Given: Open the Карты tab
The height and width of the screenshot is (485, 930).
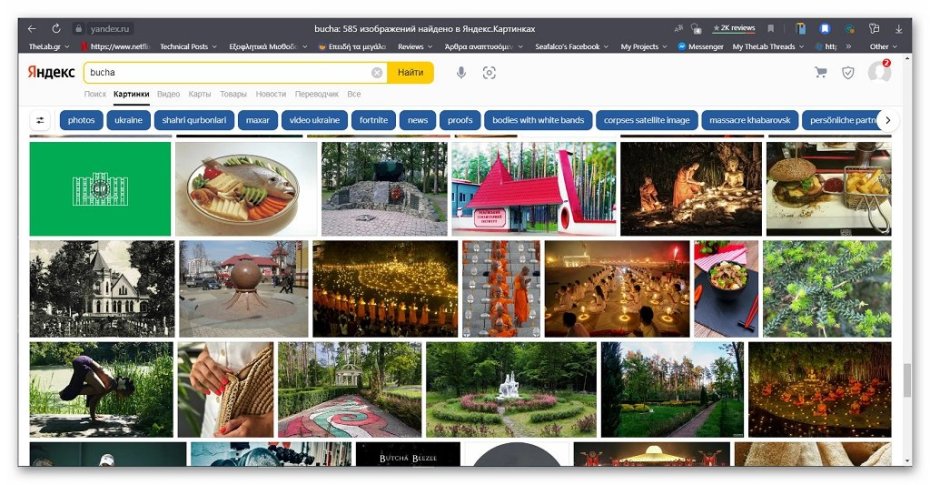Looking at the screenshot, I should (200, 94).
